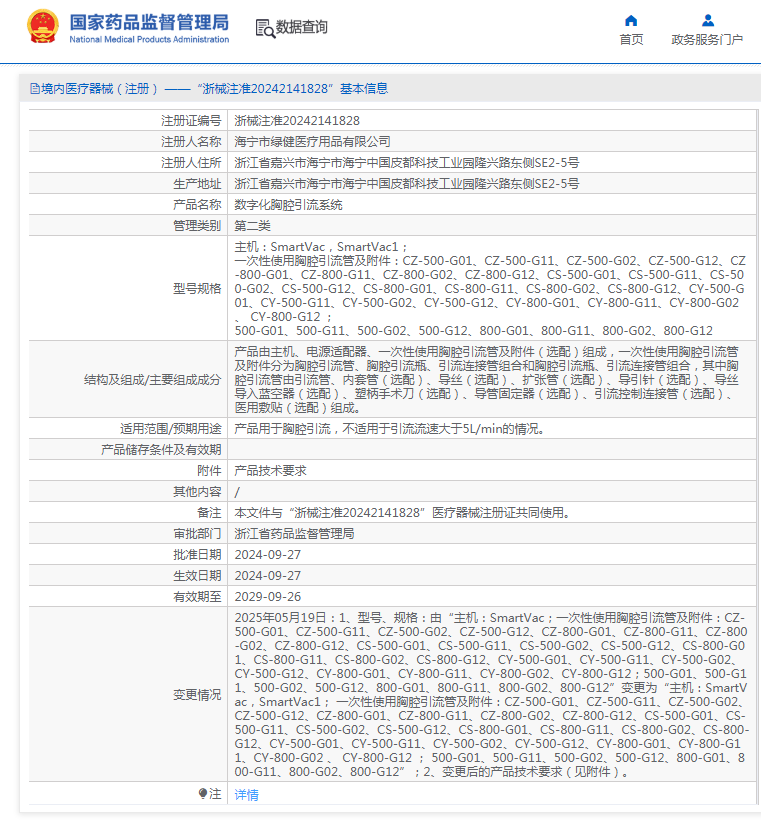Click attachment value 产品技术要求
This screenshot has width=761, height=820.
point(270,471)
